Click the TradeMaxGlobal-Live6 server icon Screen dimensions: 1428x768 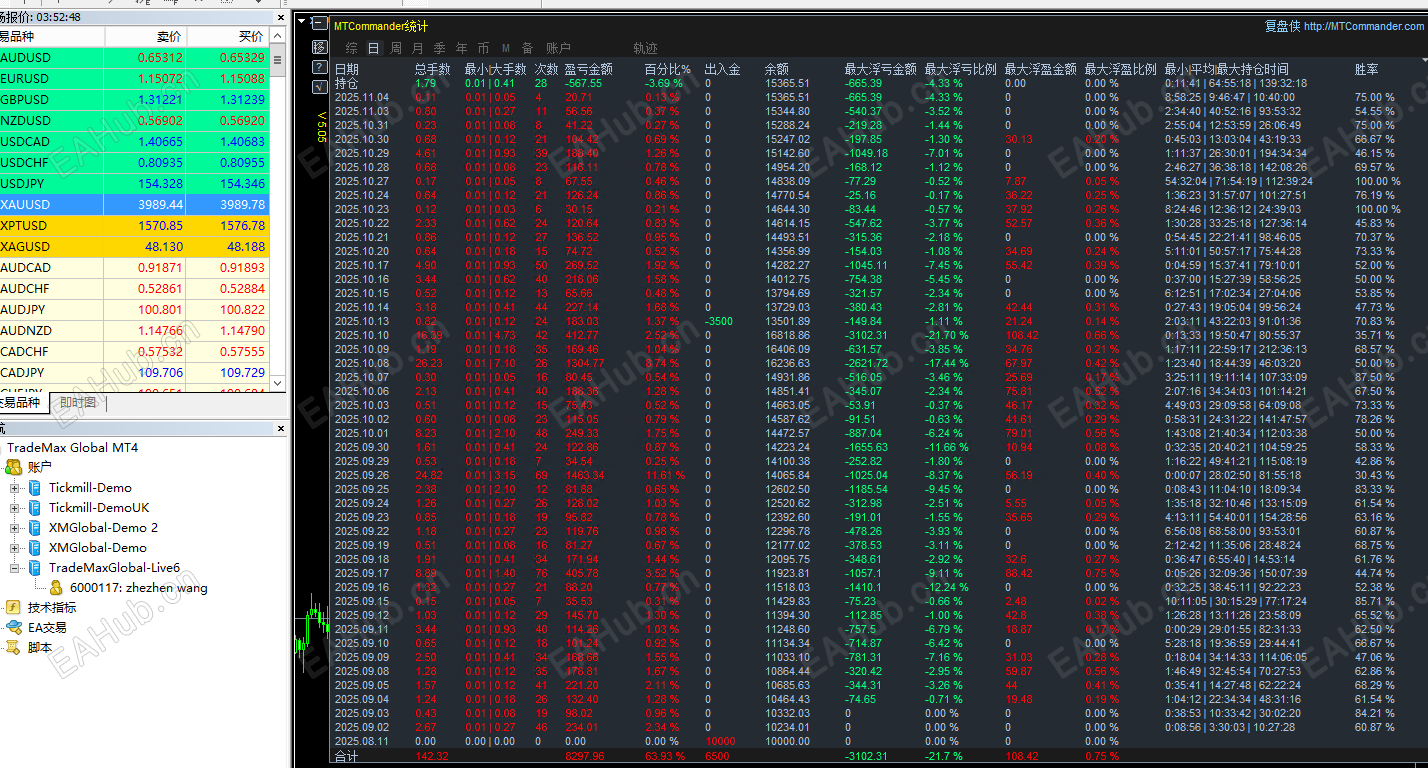[x=34, y=568]
